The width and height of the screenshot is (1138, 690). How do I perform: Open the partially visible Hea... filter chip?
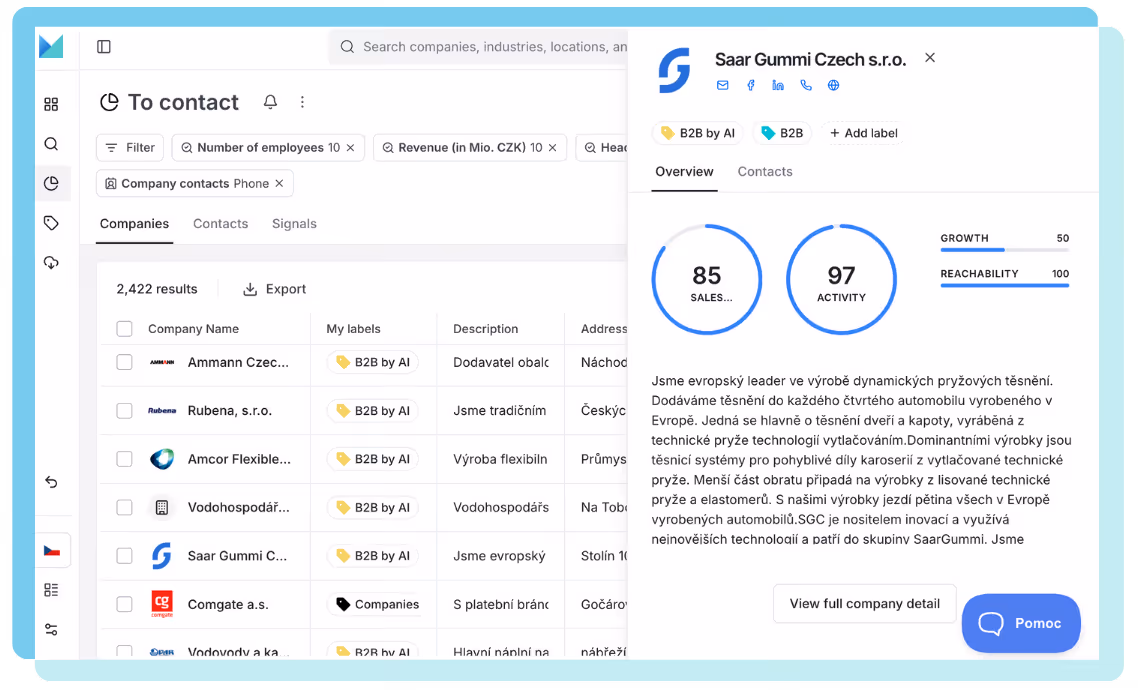tap(602, 147)
